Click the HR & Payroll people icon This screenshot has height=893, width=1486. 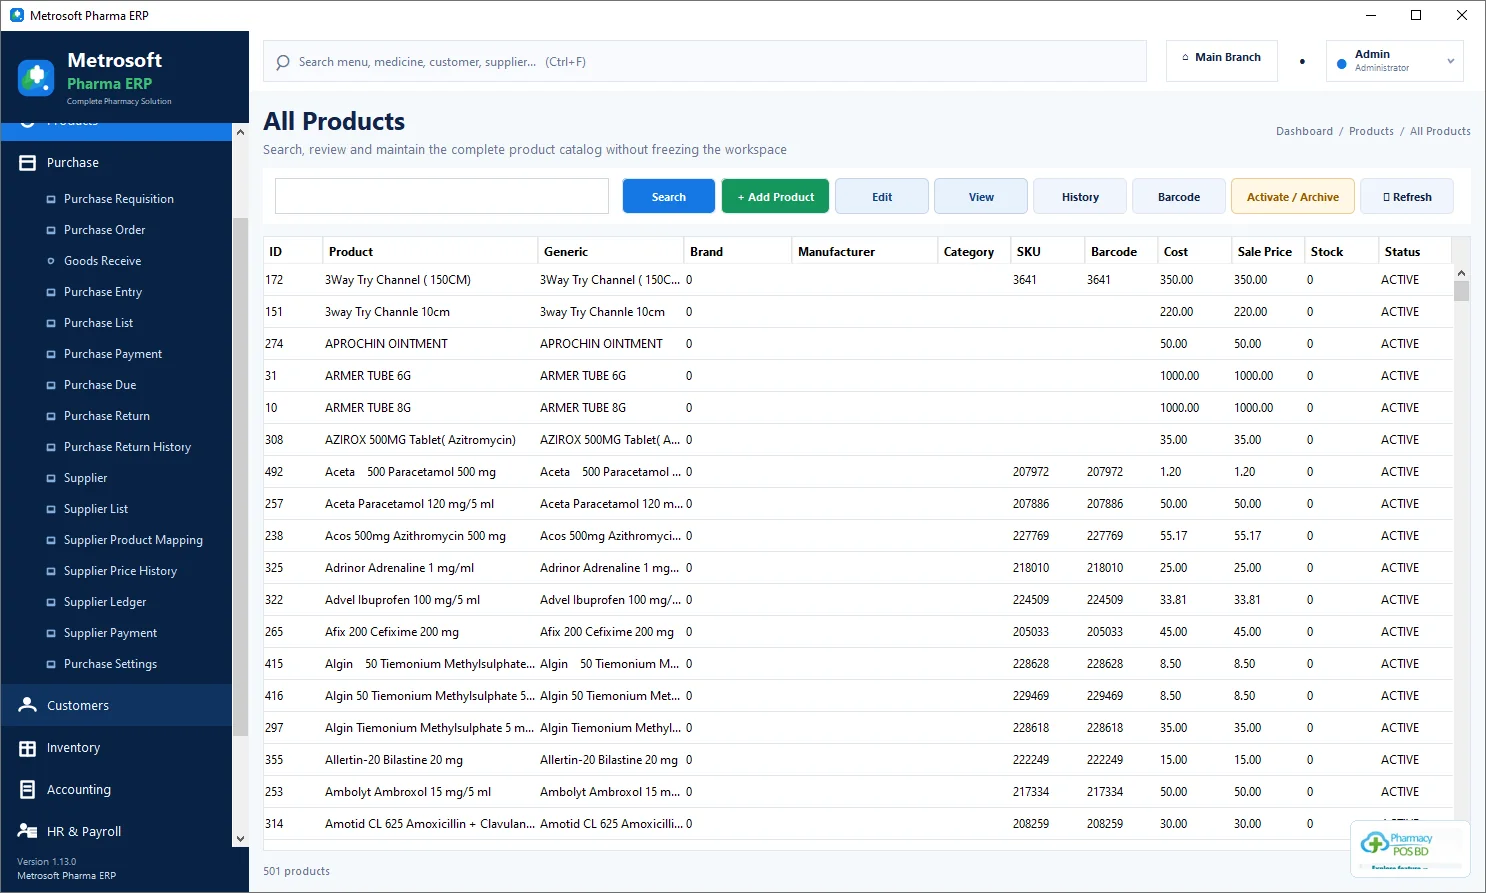tap(28, 832)
